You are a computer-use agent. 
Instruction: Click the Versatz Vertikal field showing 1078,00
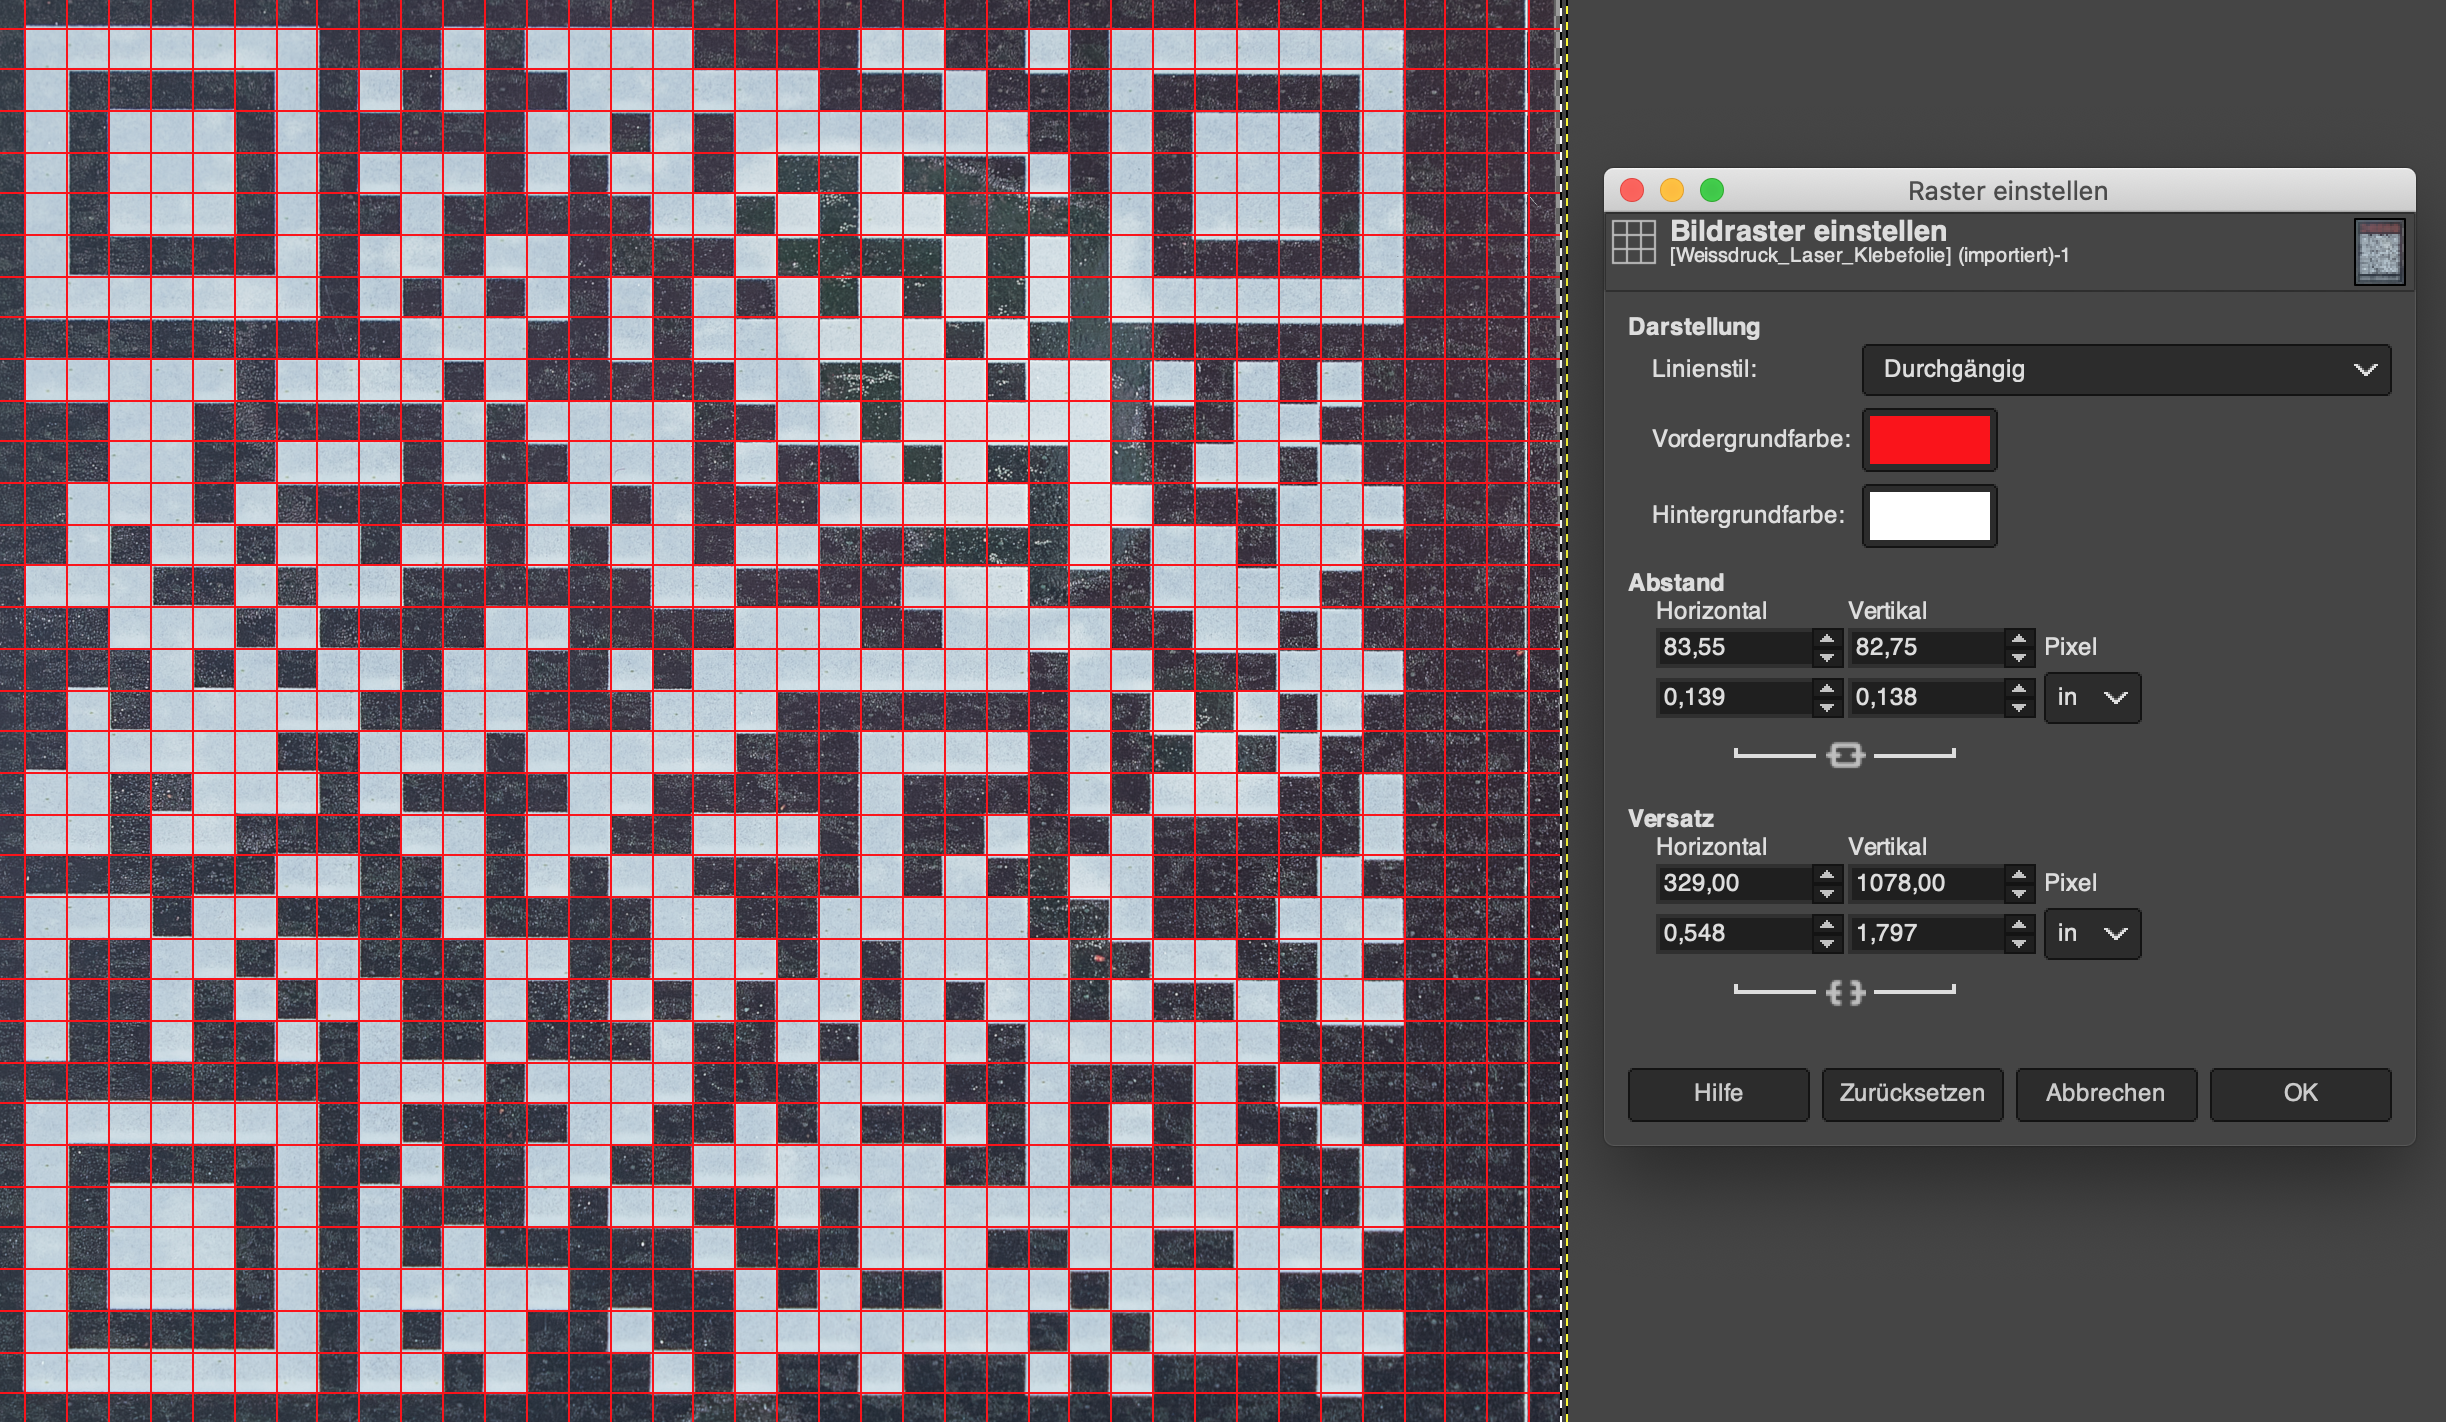[1925, 883]
